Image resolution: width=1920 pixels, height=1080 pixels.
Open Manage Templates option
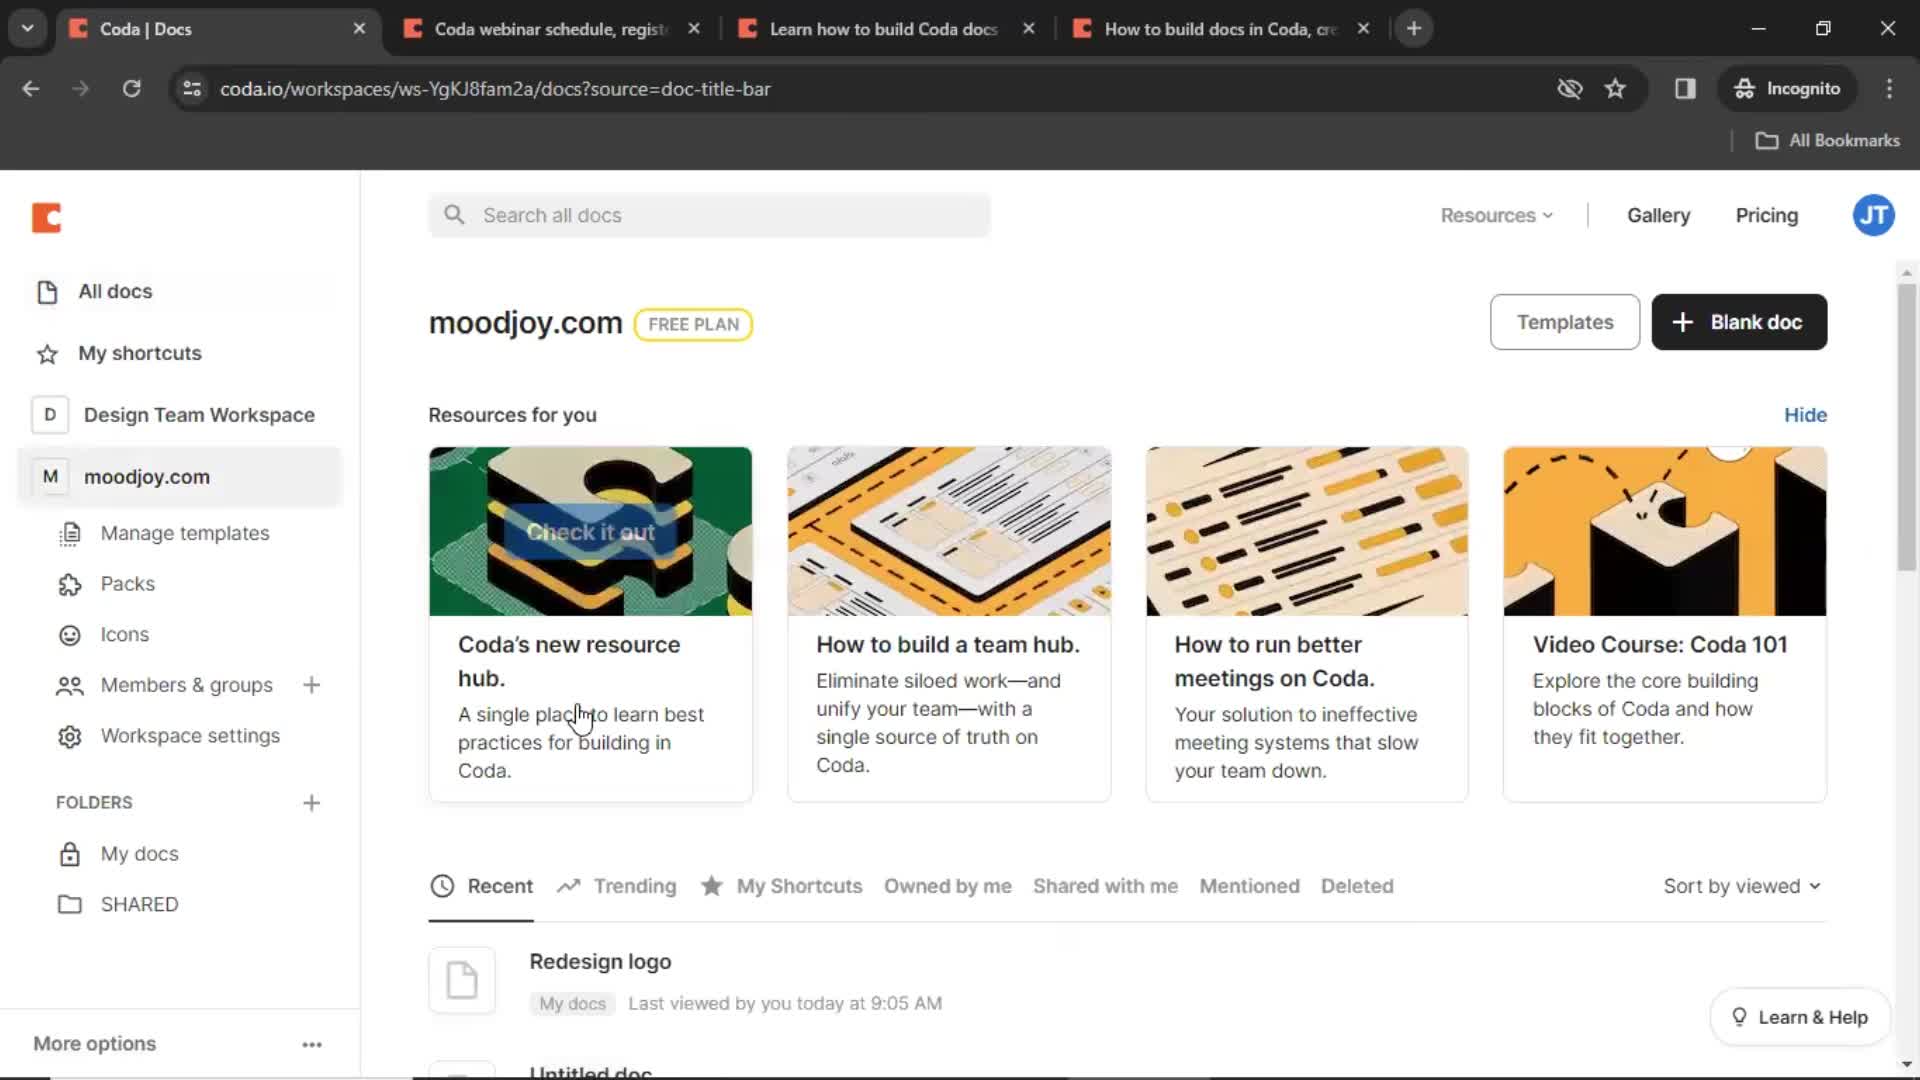click(x=185, y=533)
